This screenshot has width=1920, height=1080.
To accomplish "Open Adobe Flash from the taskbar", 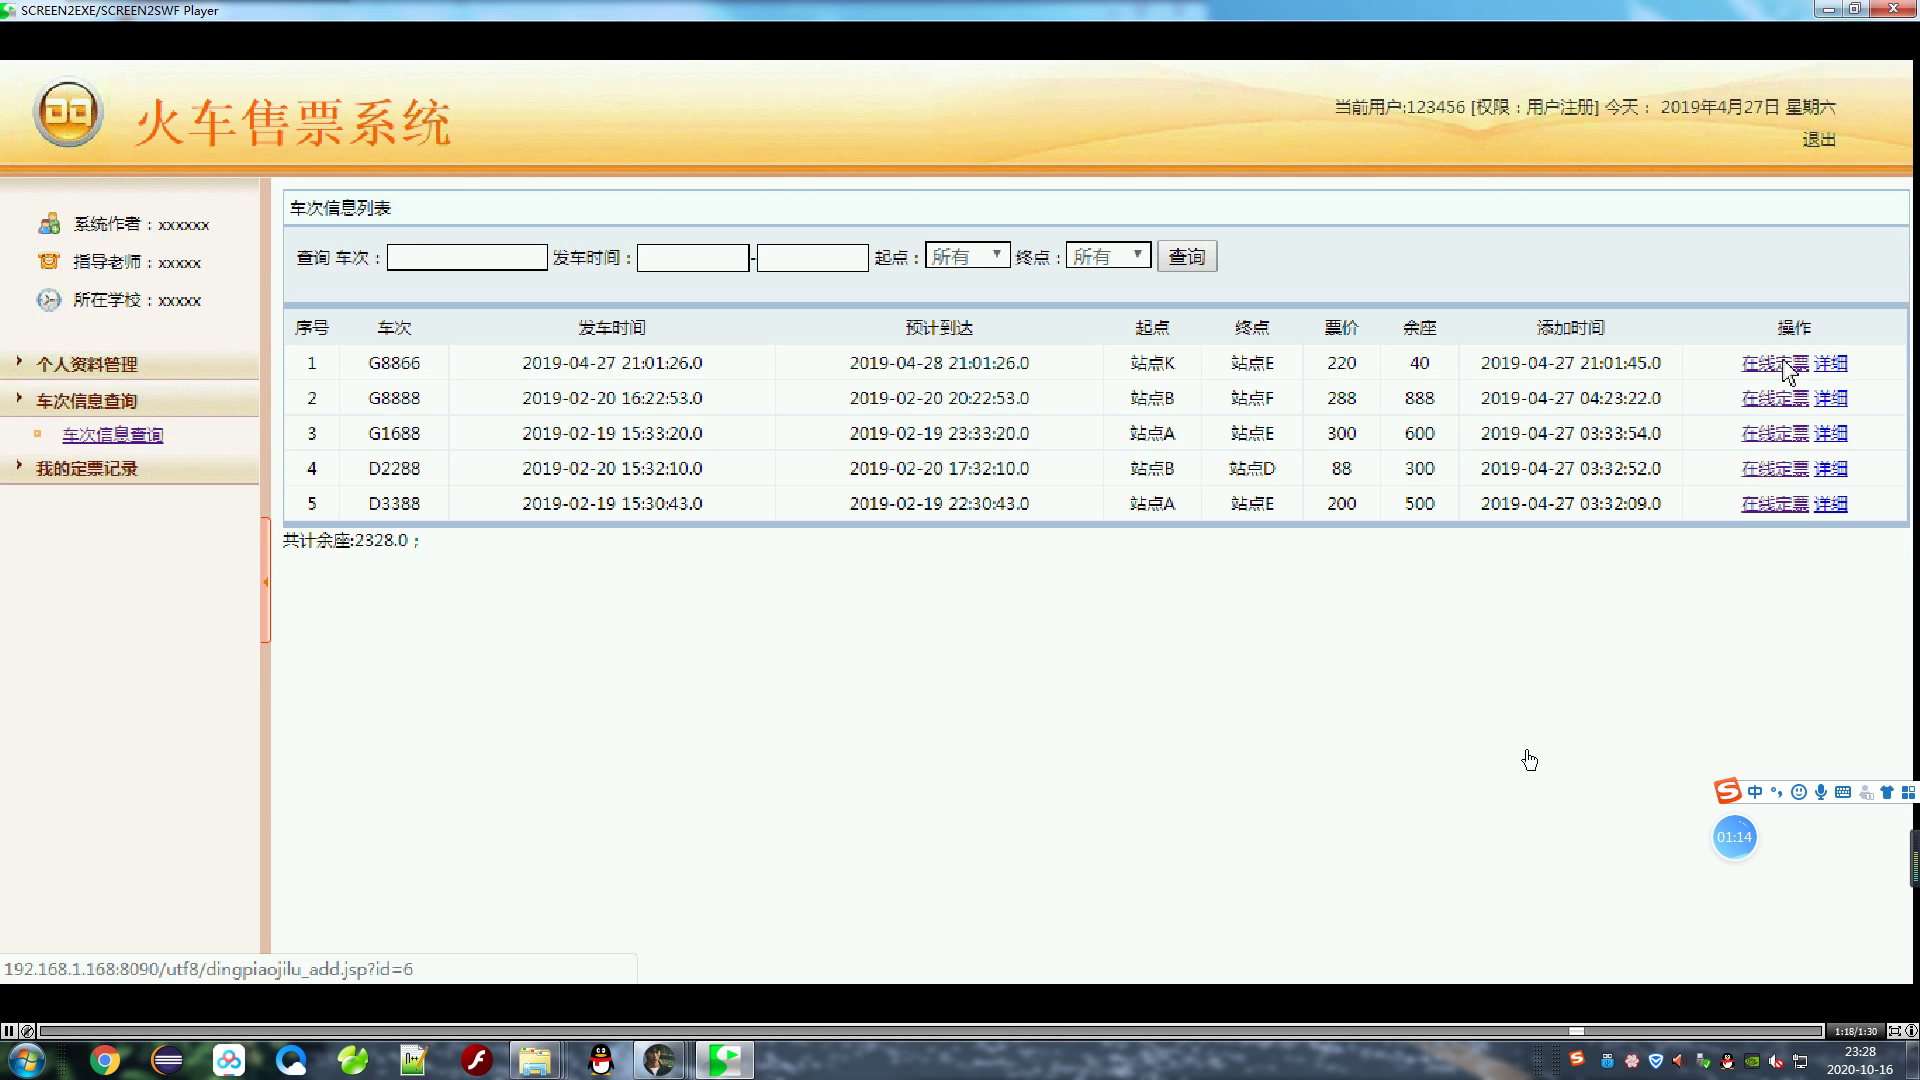I will click(476, 1060).
